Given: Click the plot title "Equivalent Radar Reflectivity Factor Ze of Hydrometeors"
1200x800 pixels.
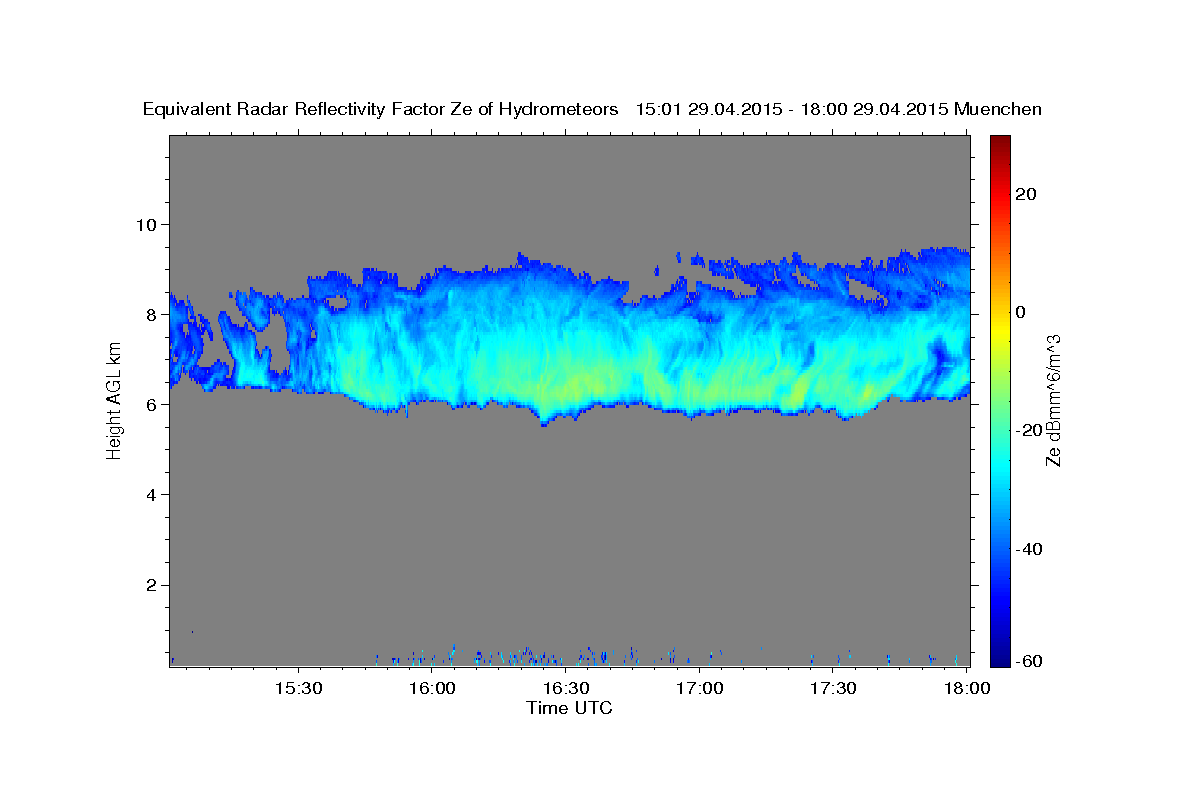Looking at the screenshot, I should [381, 109].
